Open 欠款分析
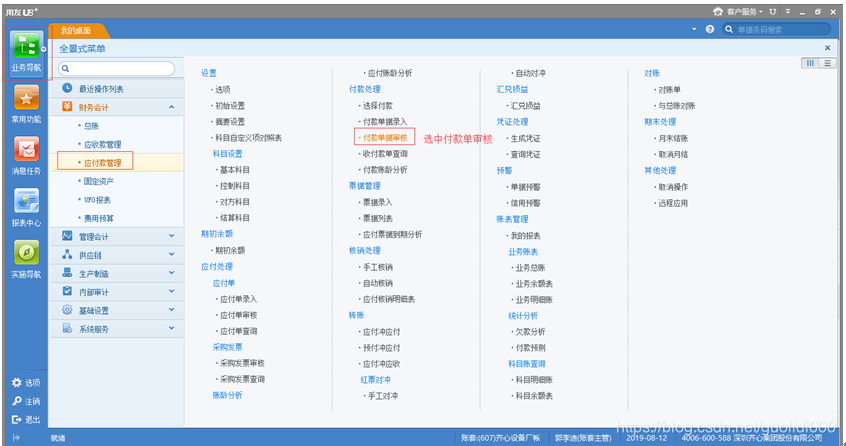This screenshot has width=846, height=446. click(530, 332)
